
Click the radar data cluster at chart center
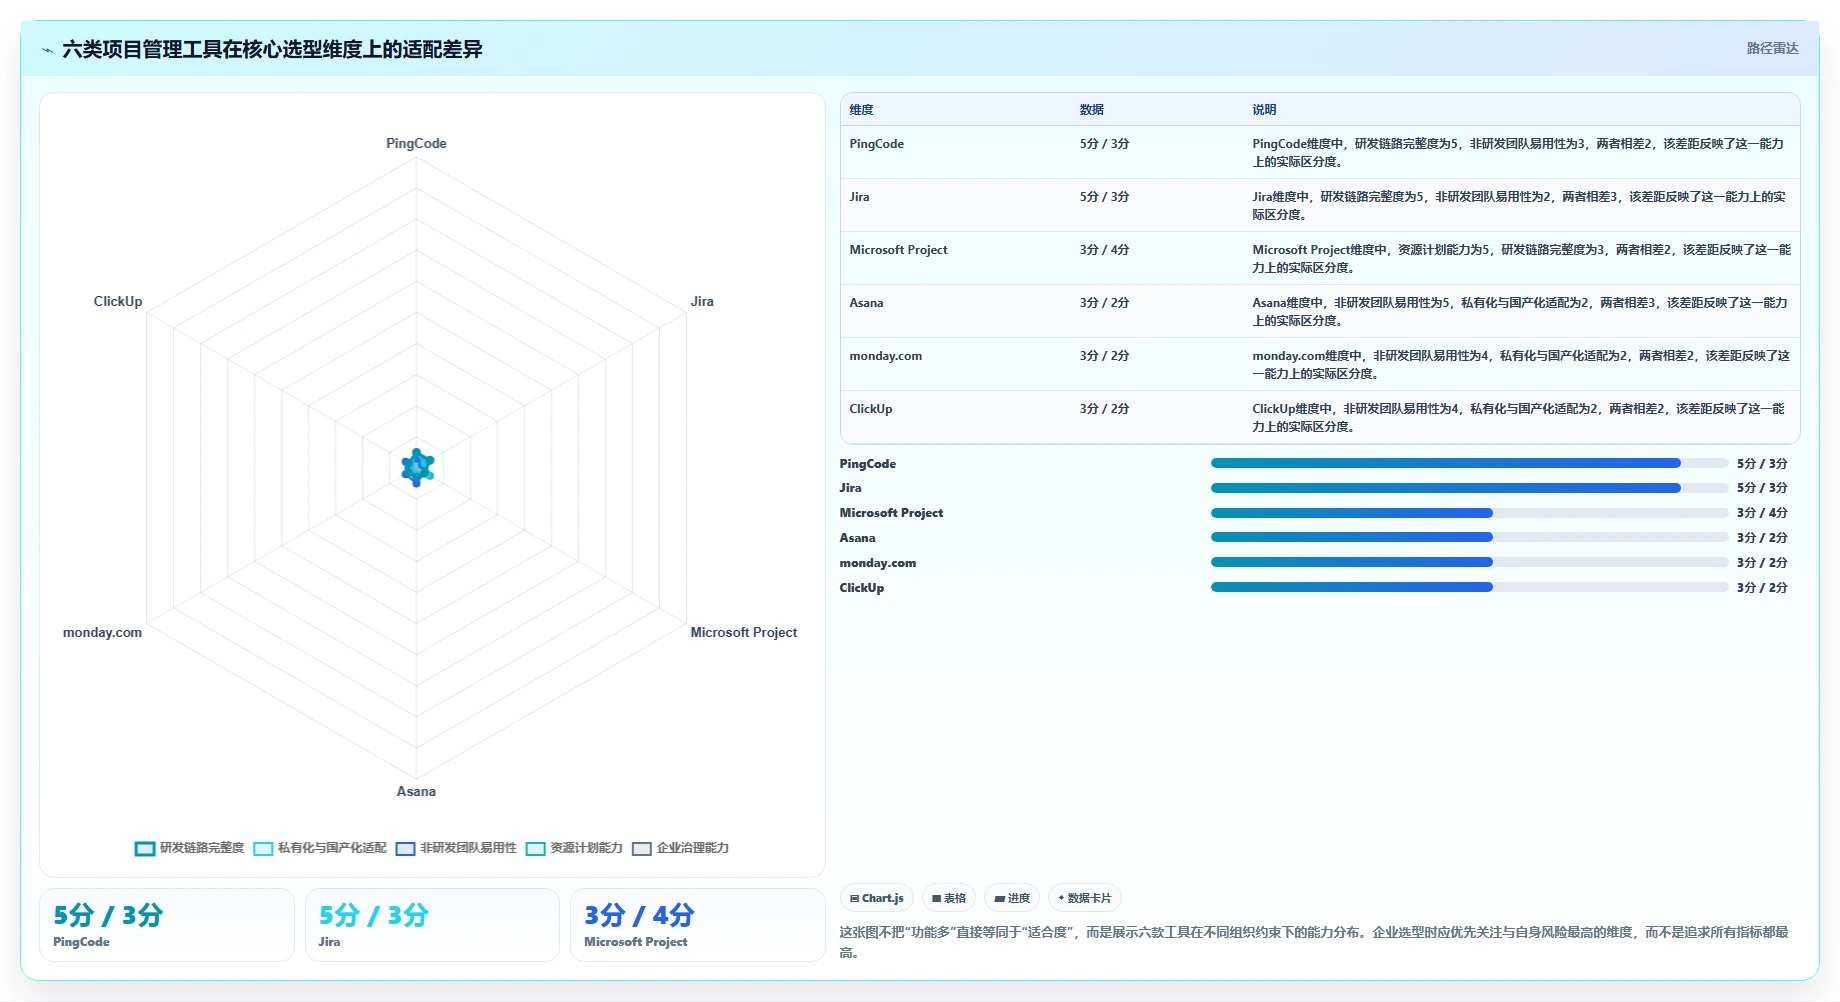tap(417, 467)
